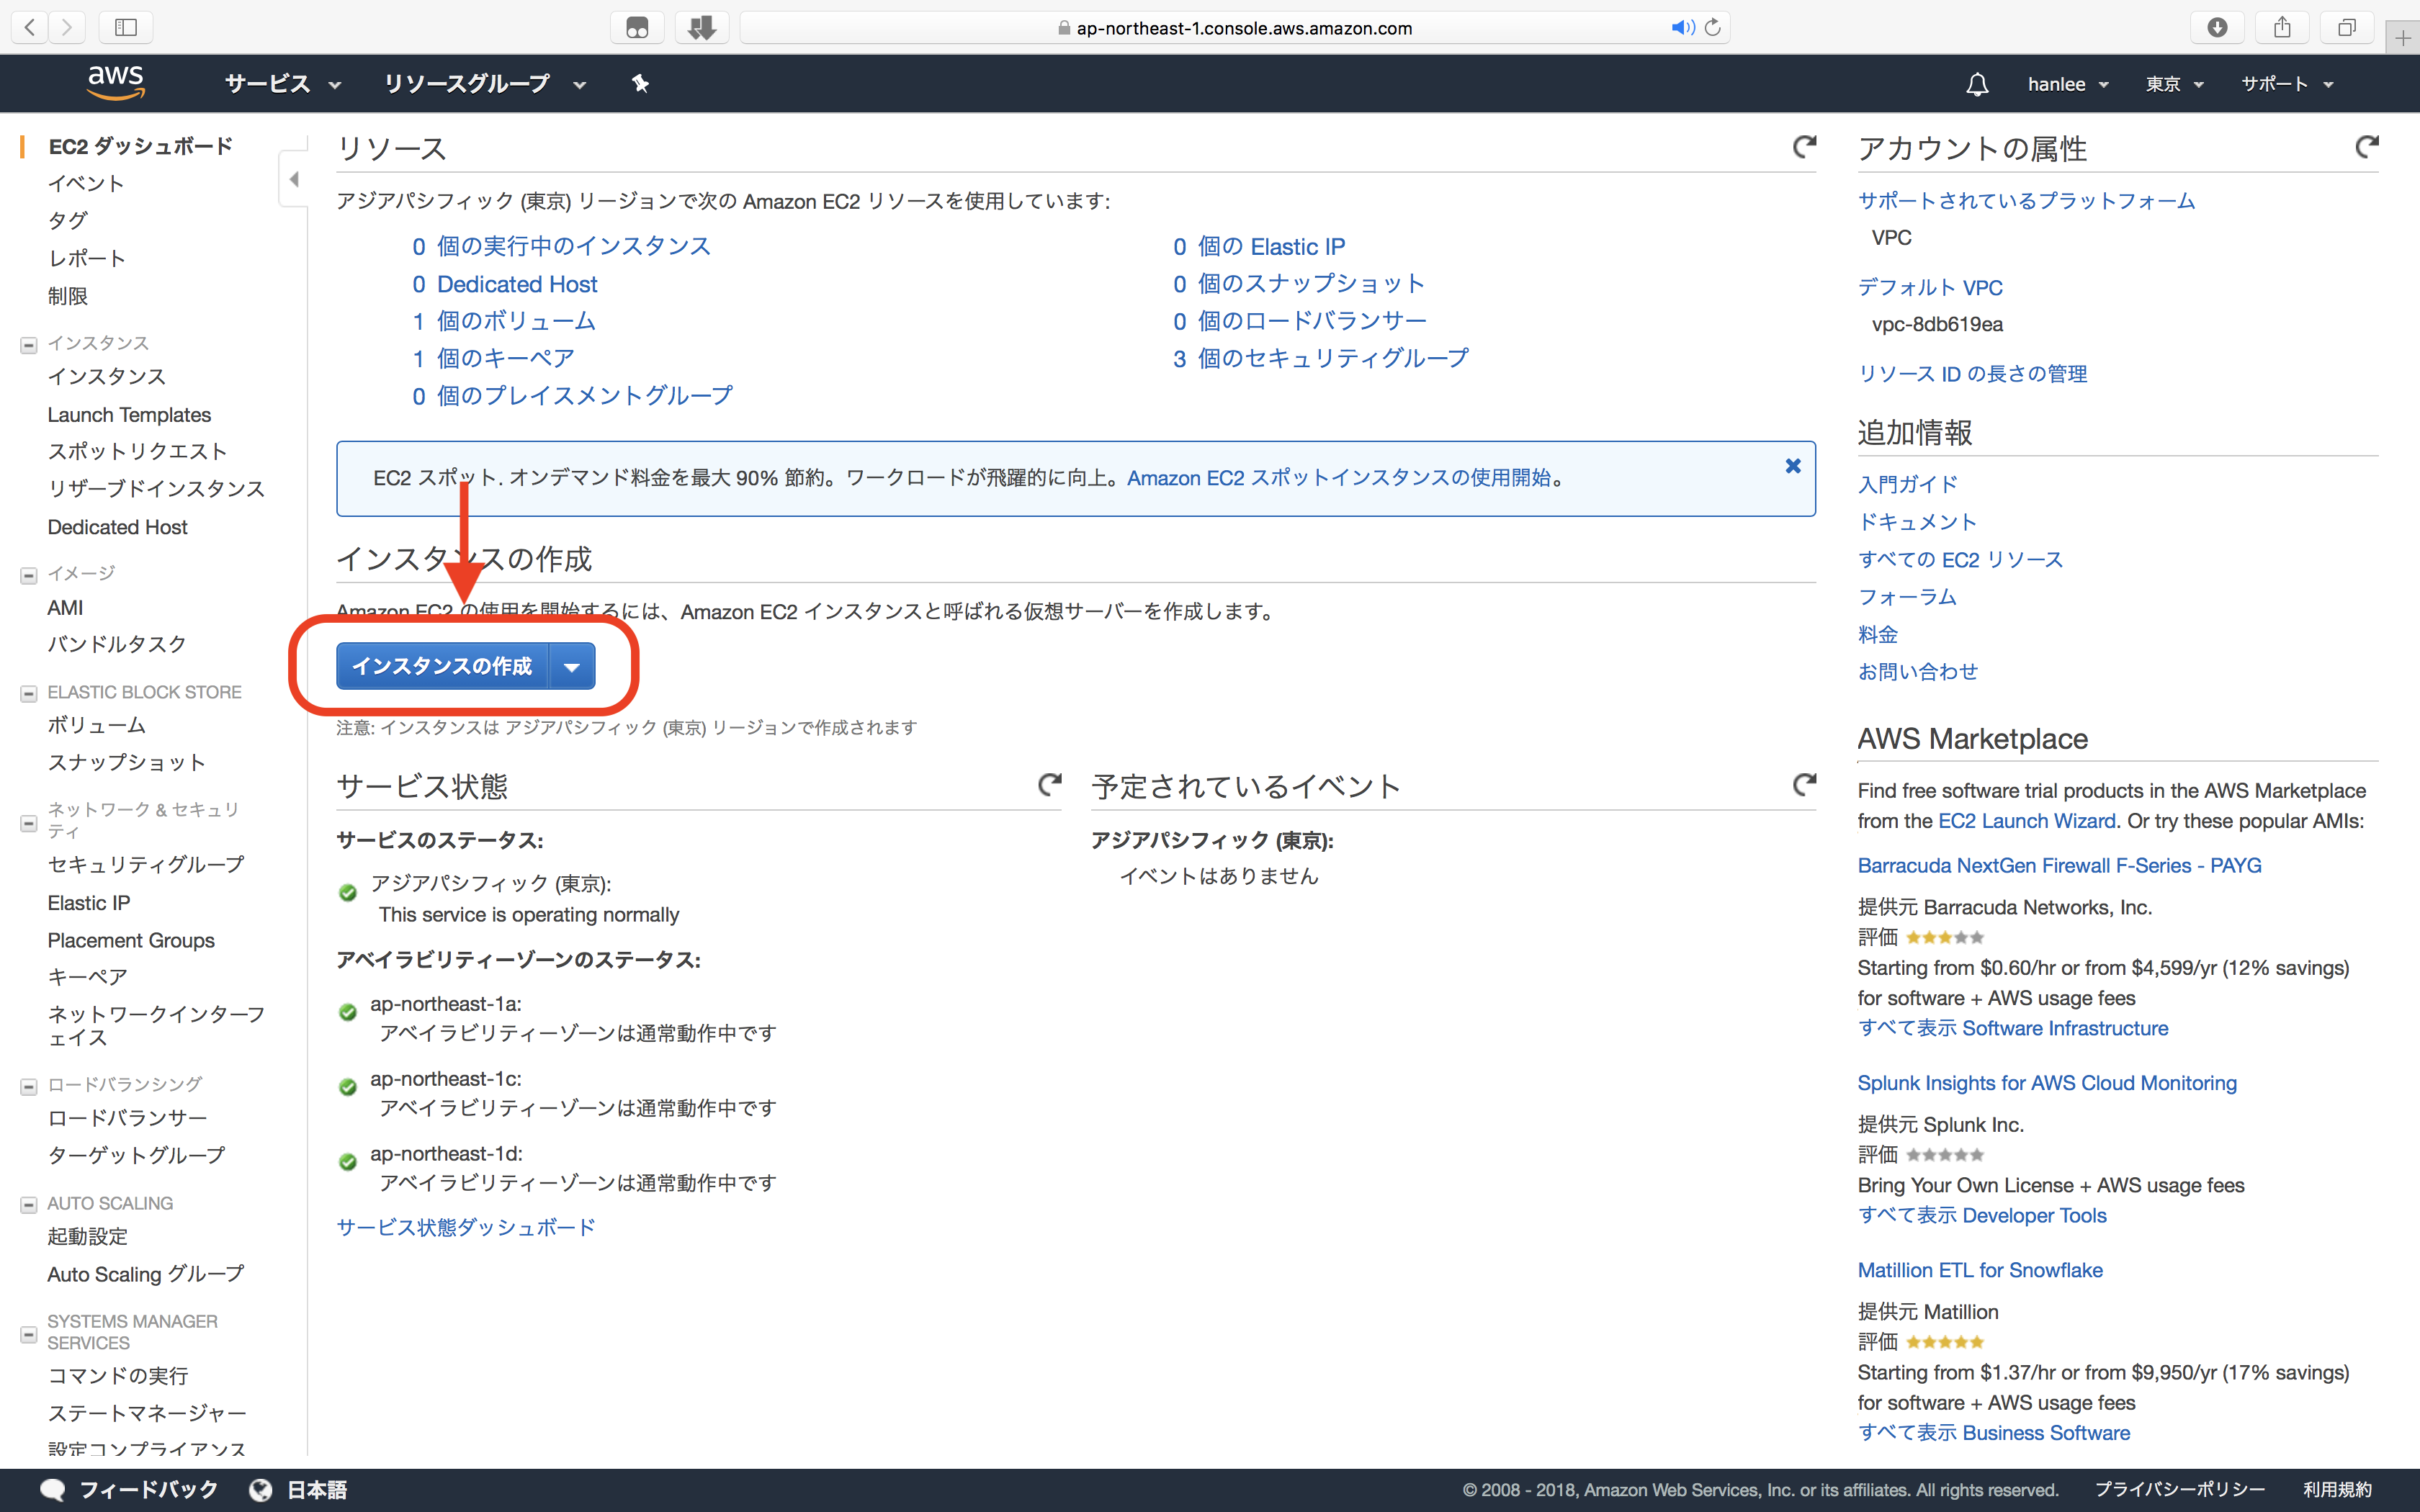Image resolution: width=2420 pixels, height=1512 pixels.
Task: Click the feedback speech bubble icon
Action: (x=53, y=1490)
